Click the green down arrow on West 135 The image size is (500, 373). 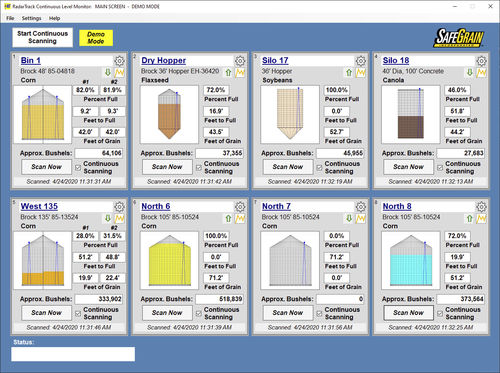point(108,218)
